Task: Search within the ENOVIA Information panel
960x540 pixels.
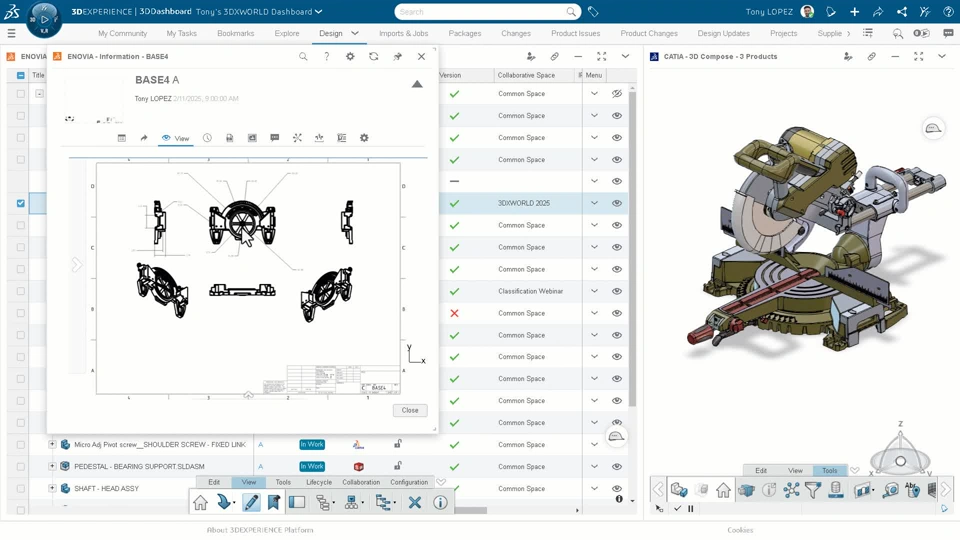Action: (x=303, y=56)
